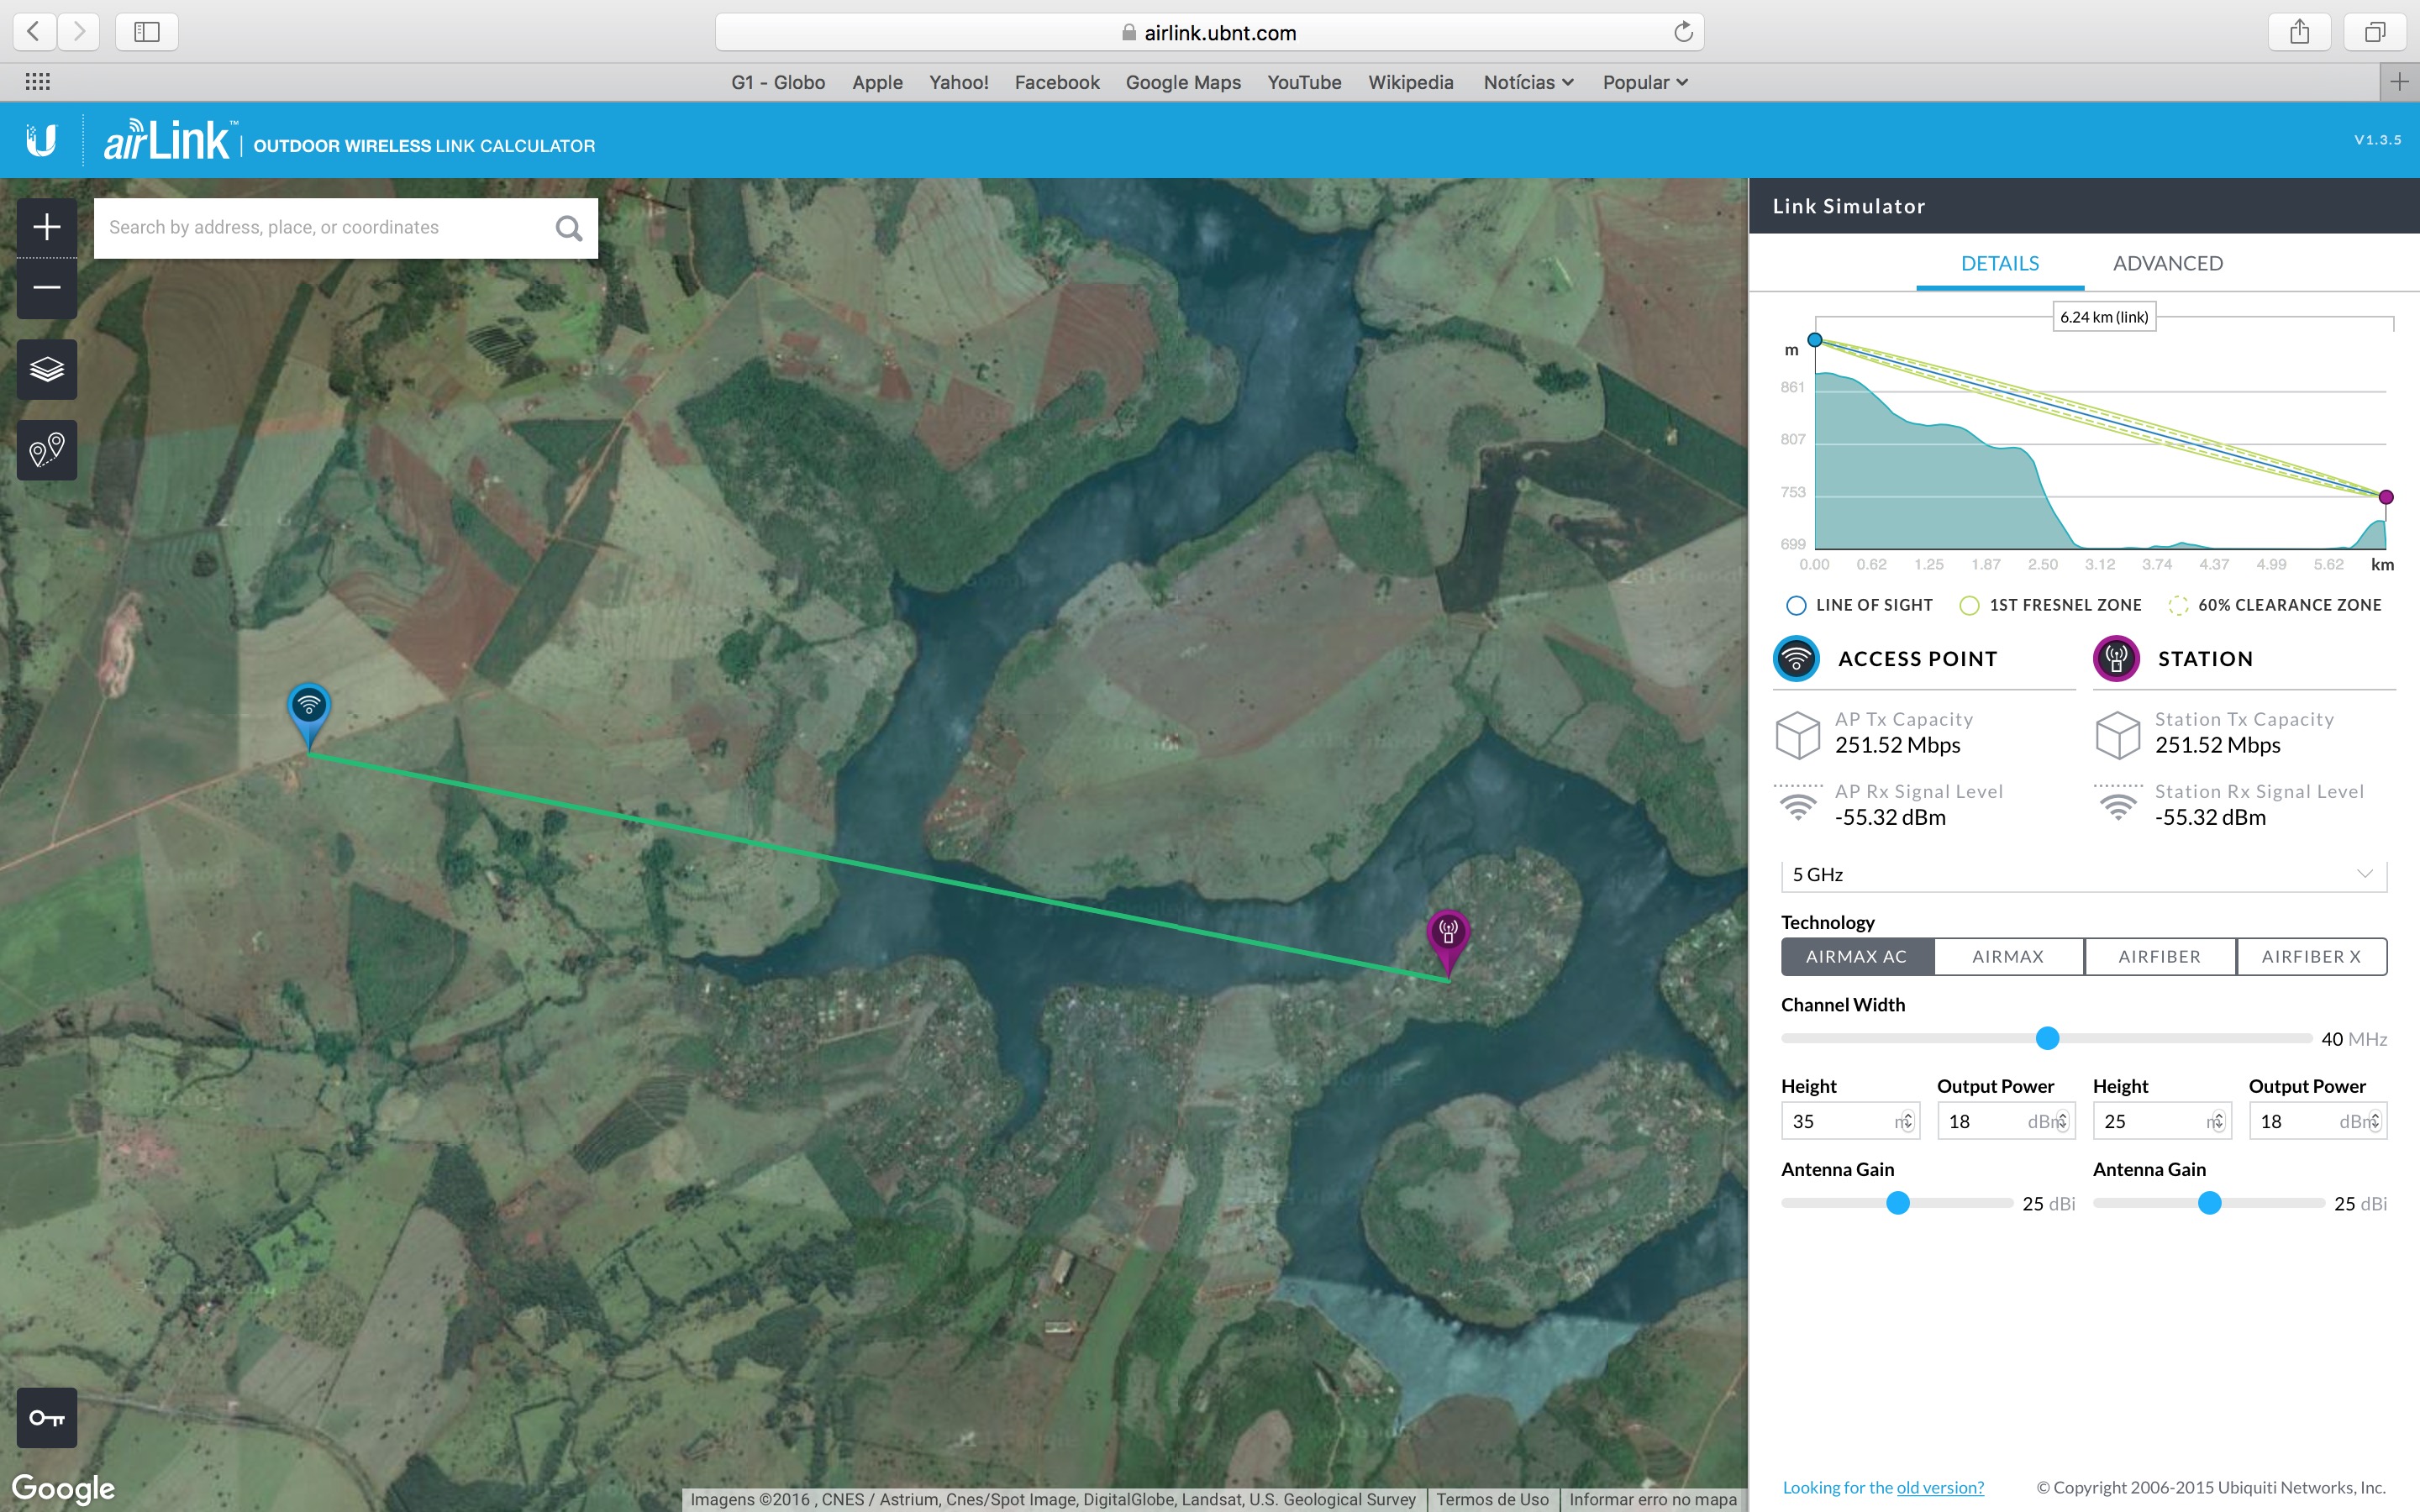Click the Ubiquiti logo in header
Image resolution: width=2420 pixels, height=1512 pixels.
(42, 140)
